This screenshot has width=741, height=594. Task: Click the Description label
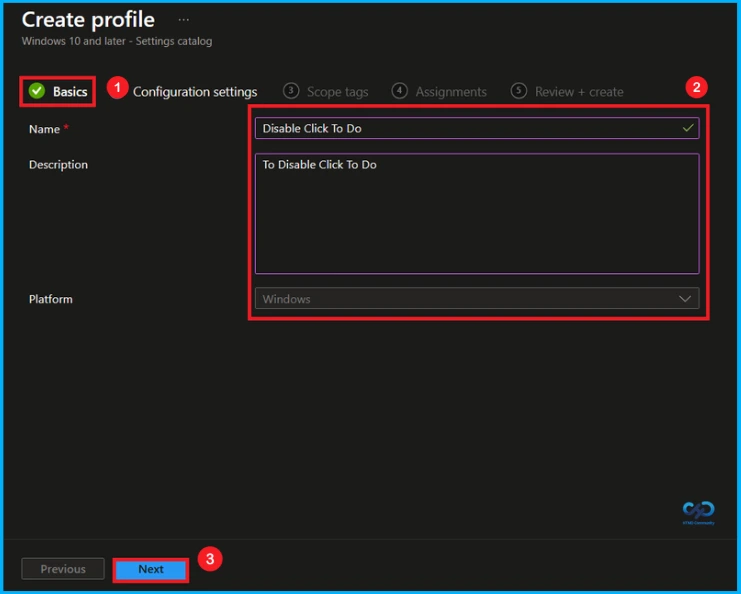(58, 164)
